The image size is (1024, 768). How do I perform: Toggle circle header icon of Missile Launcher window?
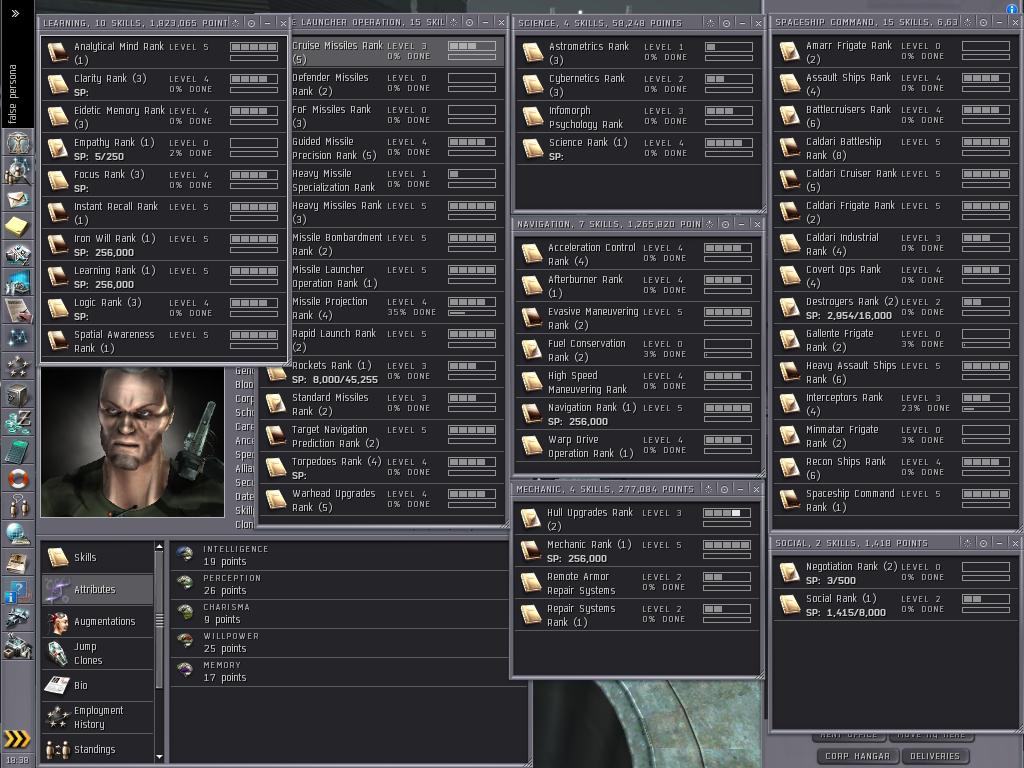(x=469, y=22)
